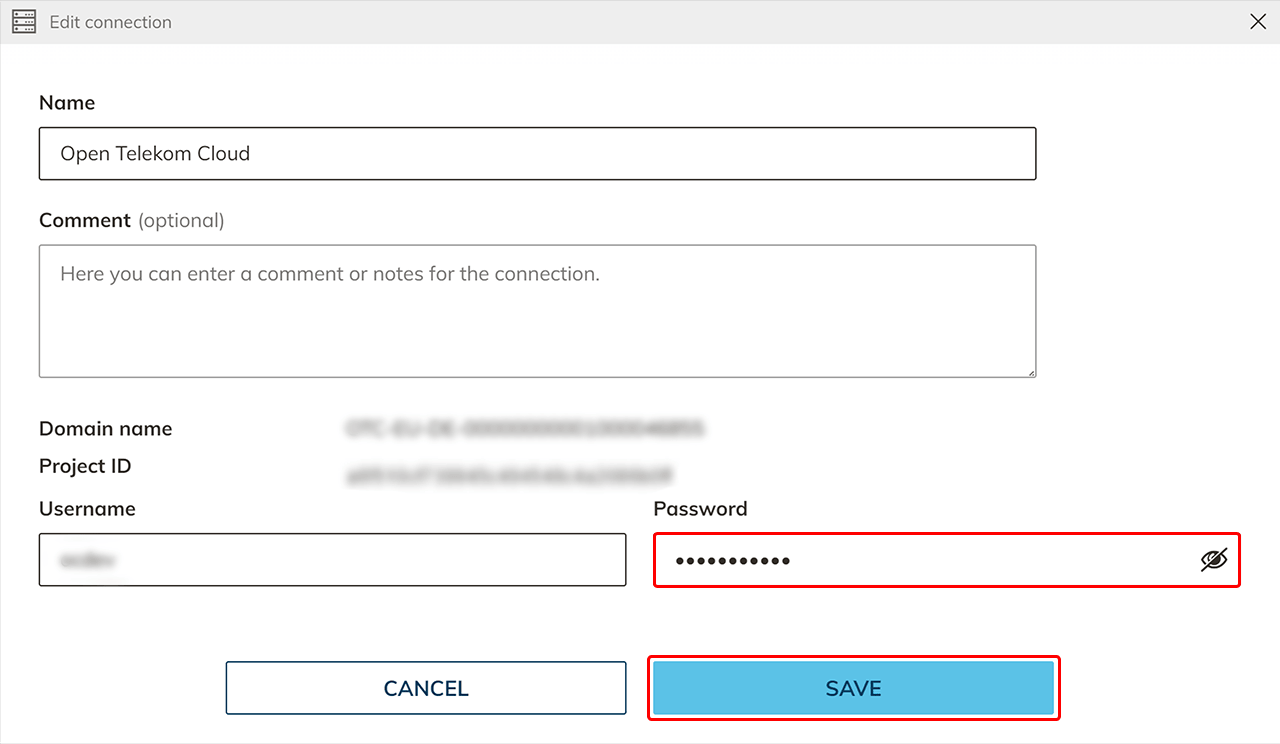Screen dimensions: 1280x744
Task: Click the server icon in the title bar
Action: (24, 22)
